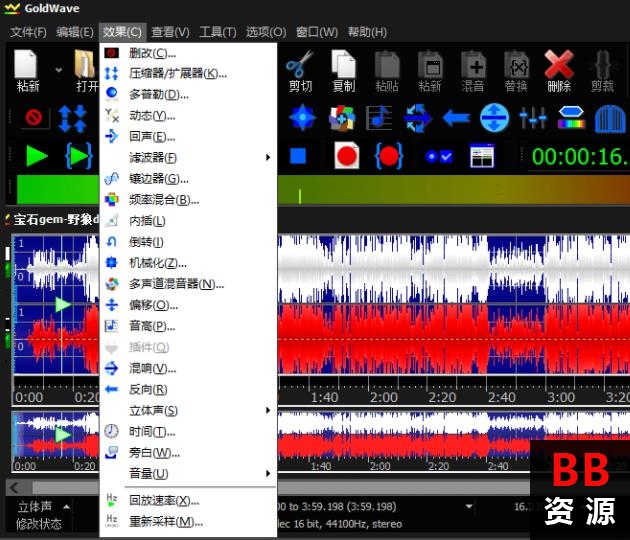Open the 文件(F) menu
The image size is (630, 540).
[x=28, y=32]
